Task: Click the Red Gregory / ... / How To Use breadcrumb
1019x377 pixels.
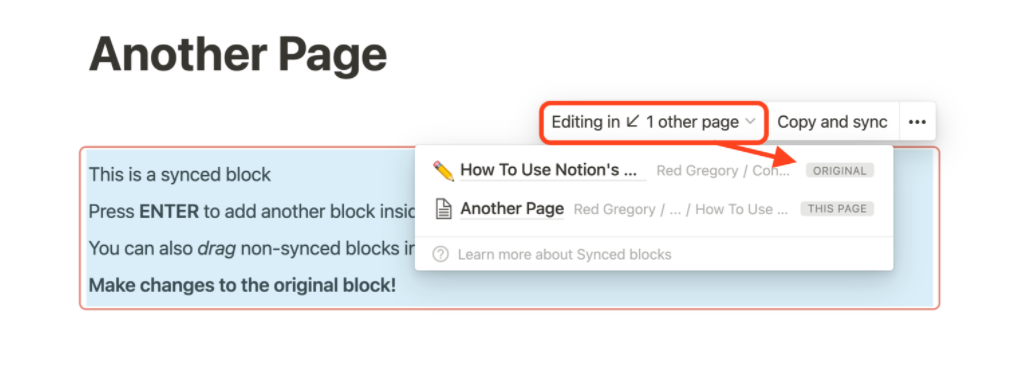Action: coord(681,209)
